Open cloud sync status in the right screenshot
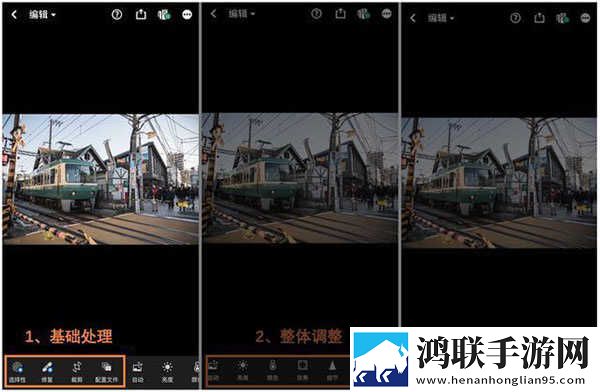The image size is (600, 392). [562, 18]
